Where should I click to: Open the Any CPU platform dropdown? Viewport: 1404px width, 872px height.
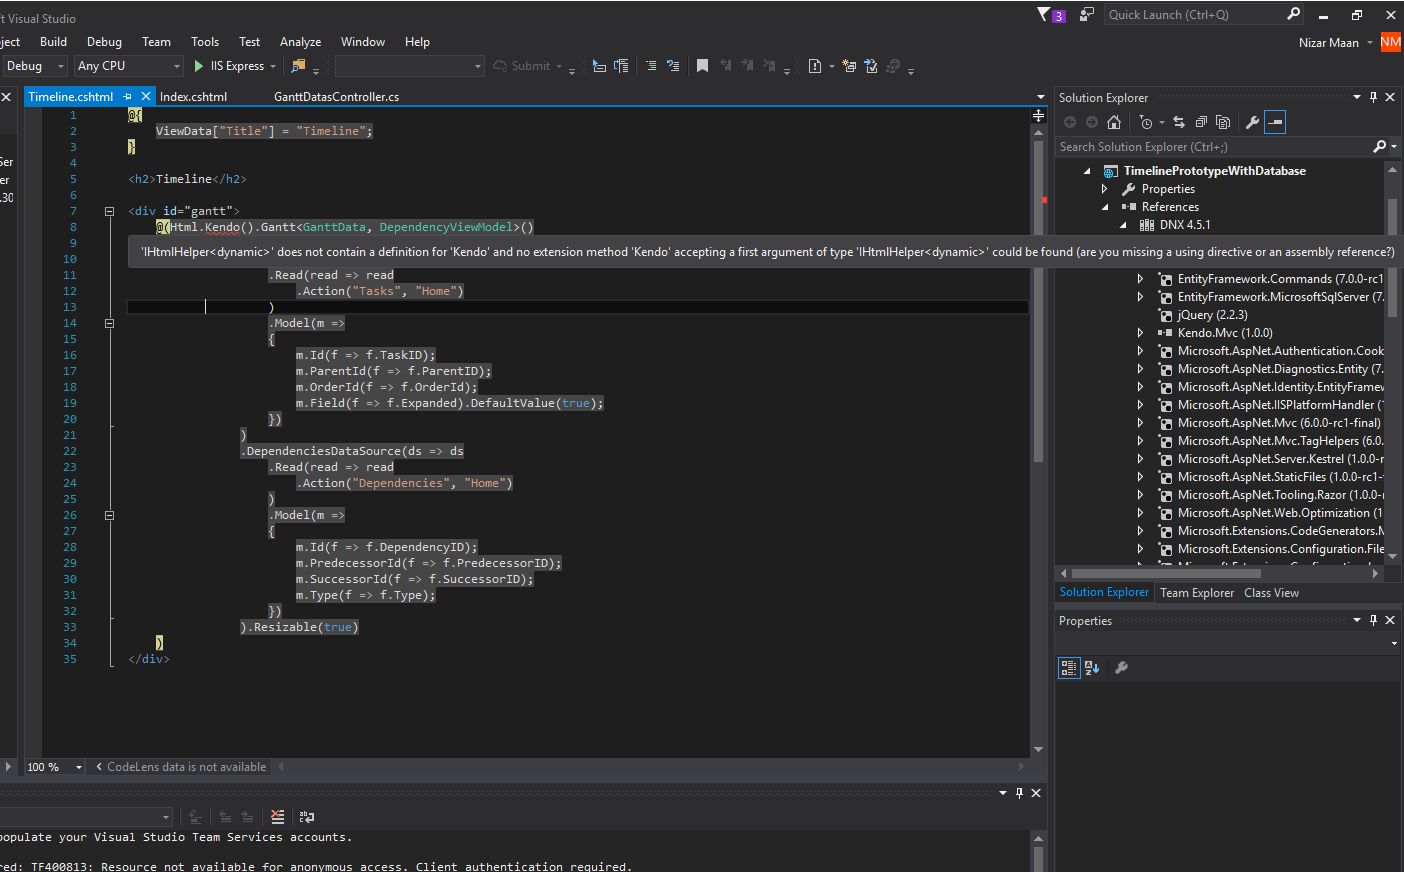coord(129,66)
